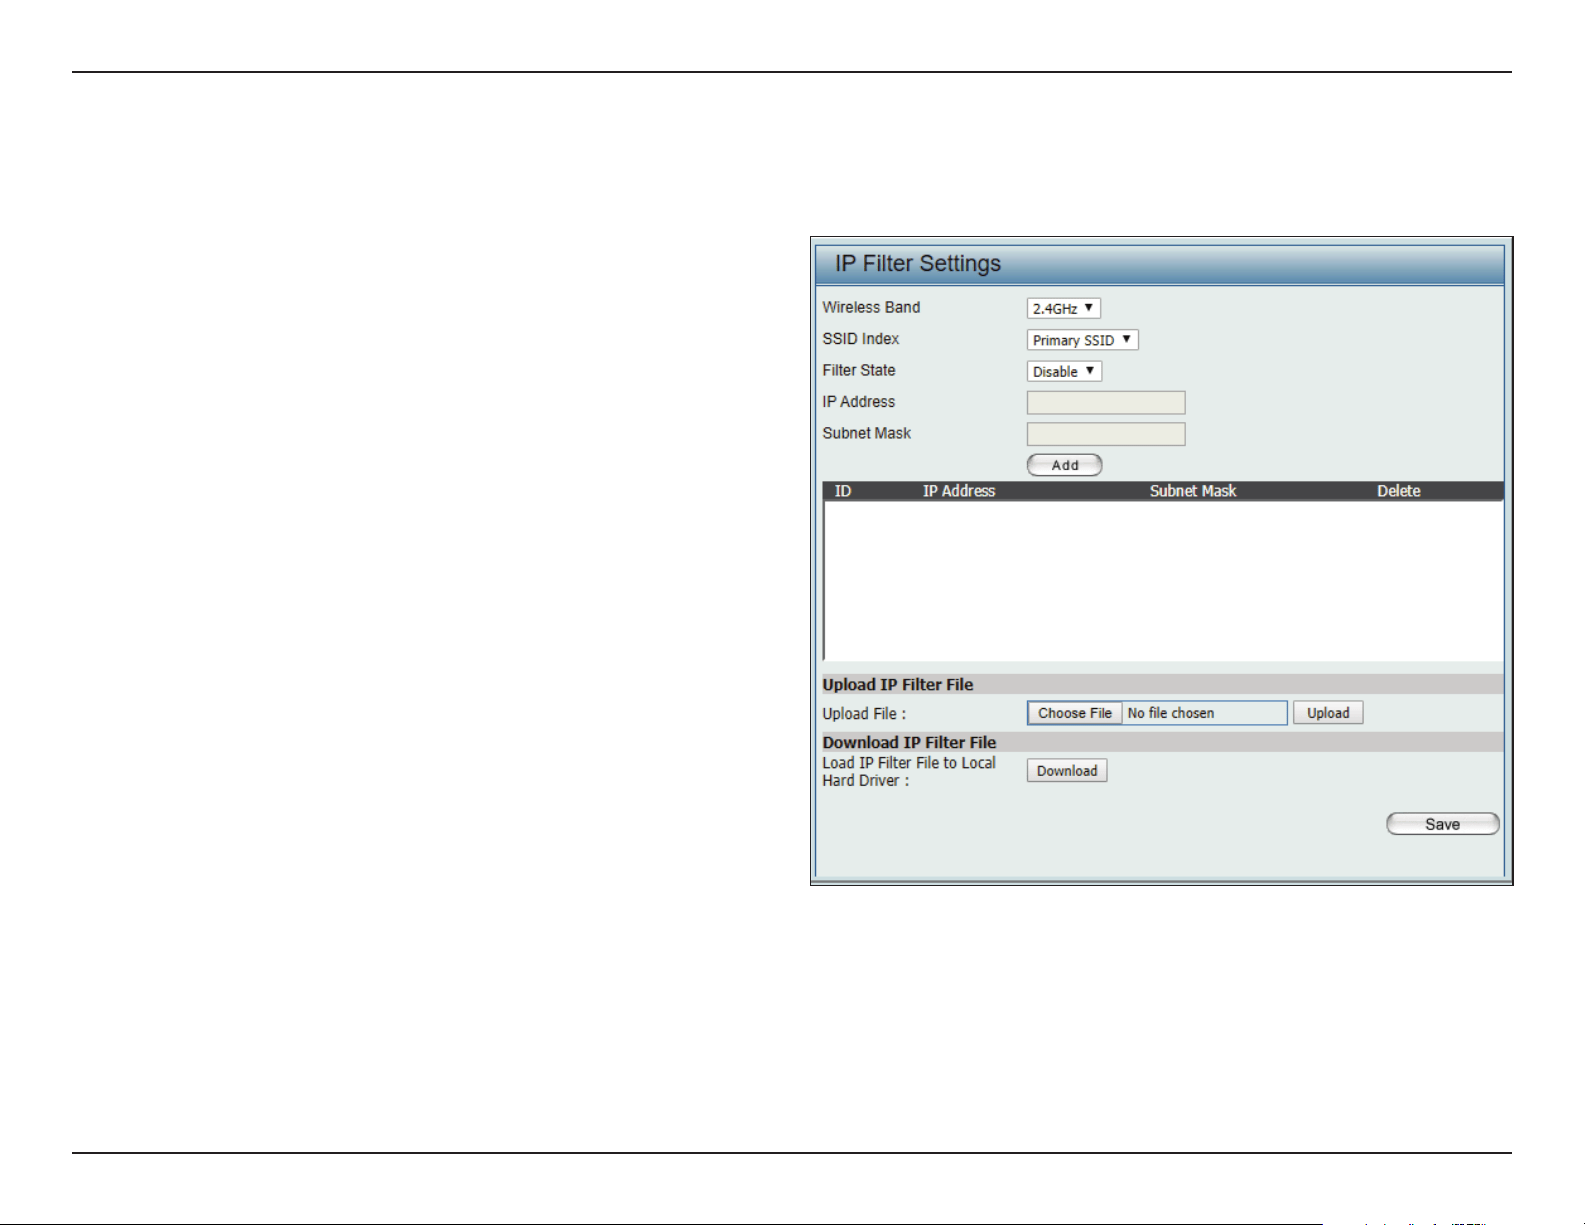The height and width of the screenshot is (1225, 1585).
Task: Click the 'Load IP Filter File to Local' label
Action: pos(909,763)
